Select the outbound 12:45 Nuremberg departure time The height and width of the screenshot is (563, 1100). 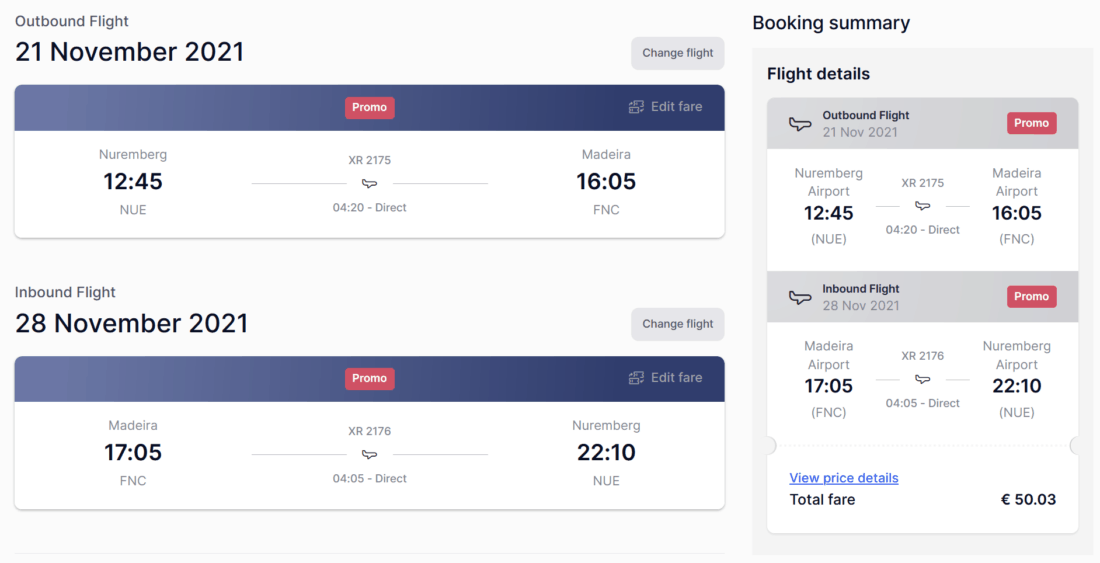coord(133,182)
